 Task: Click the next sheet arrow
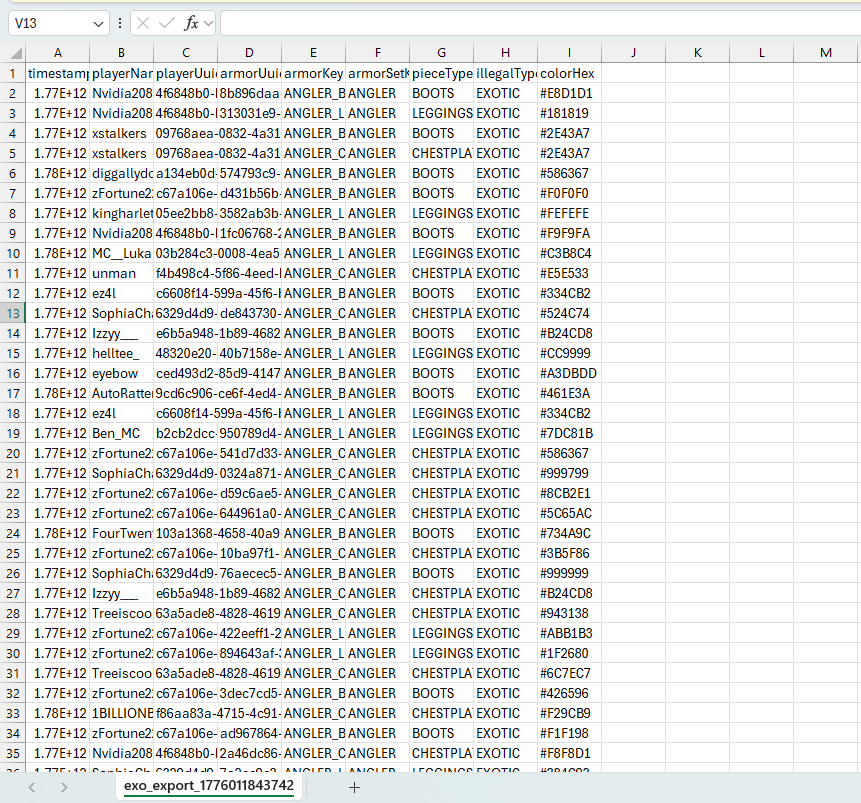64,787
